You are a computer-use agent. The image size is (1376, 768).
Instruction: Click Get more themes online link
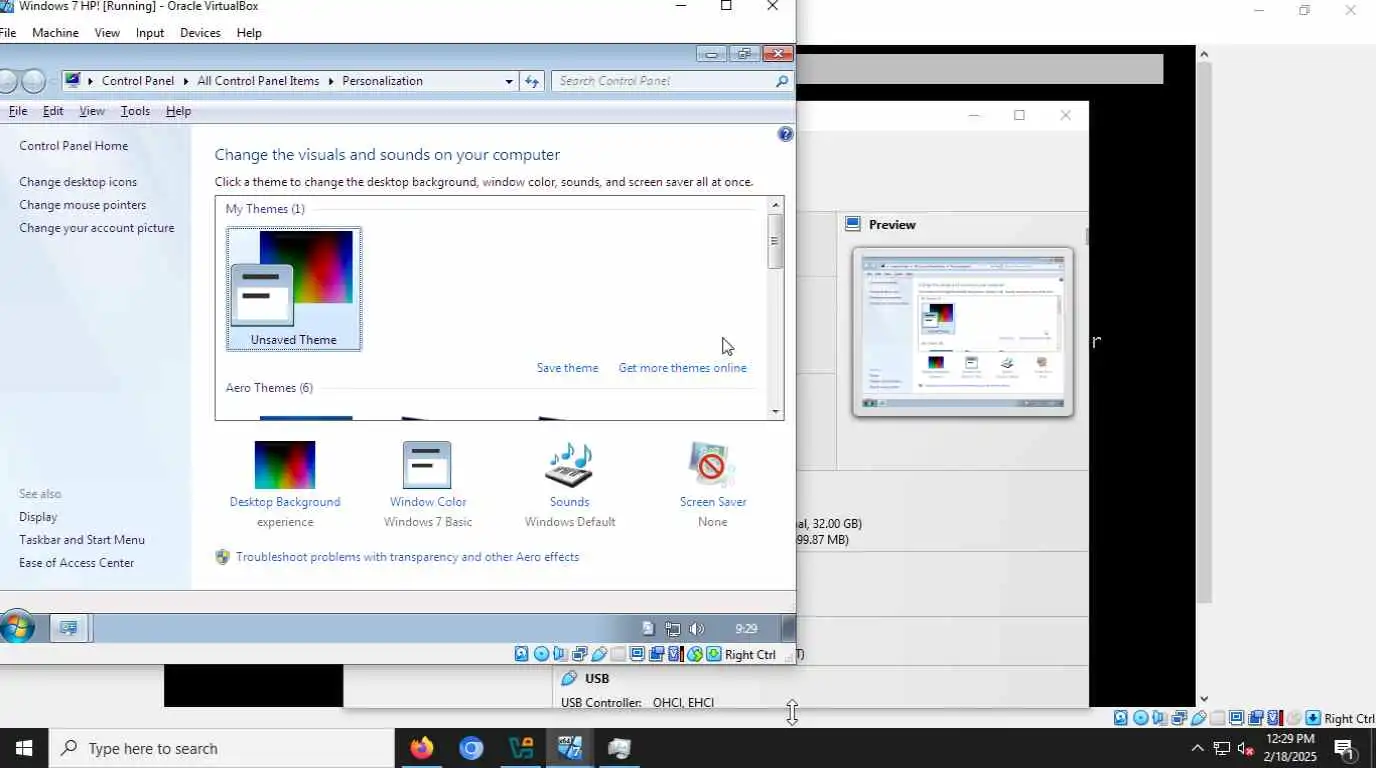682,368
